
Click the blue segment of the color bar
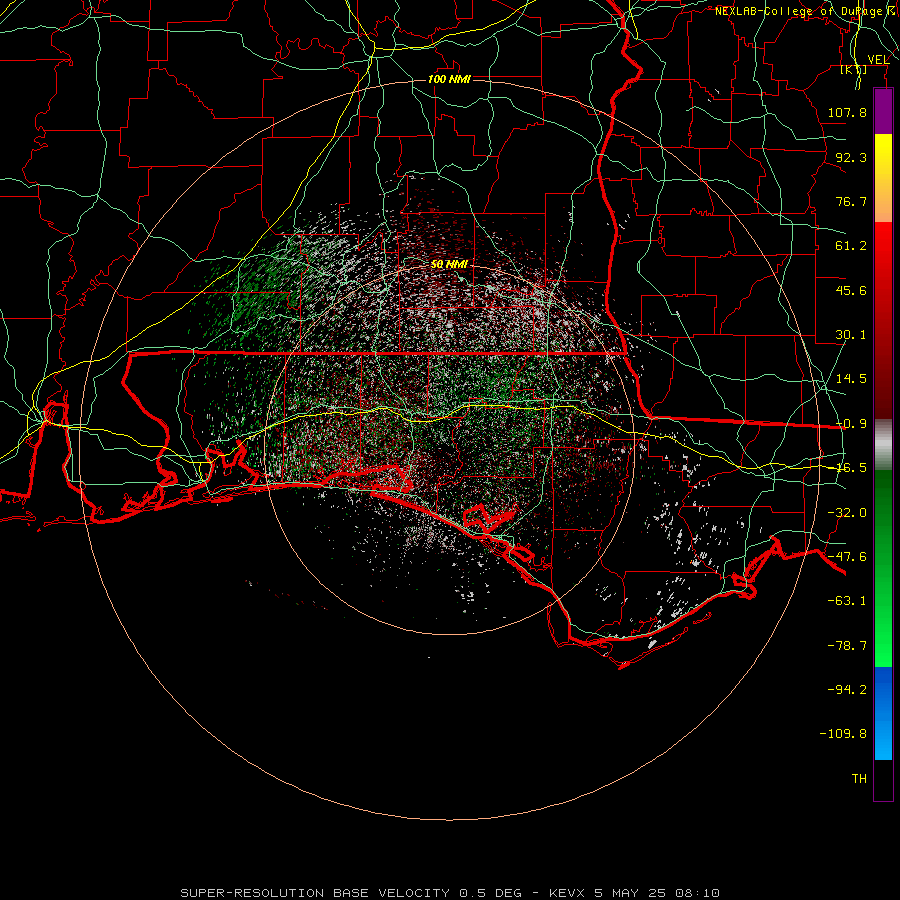883,713
